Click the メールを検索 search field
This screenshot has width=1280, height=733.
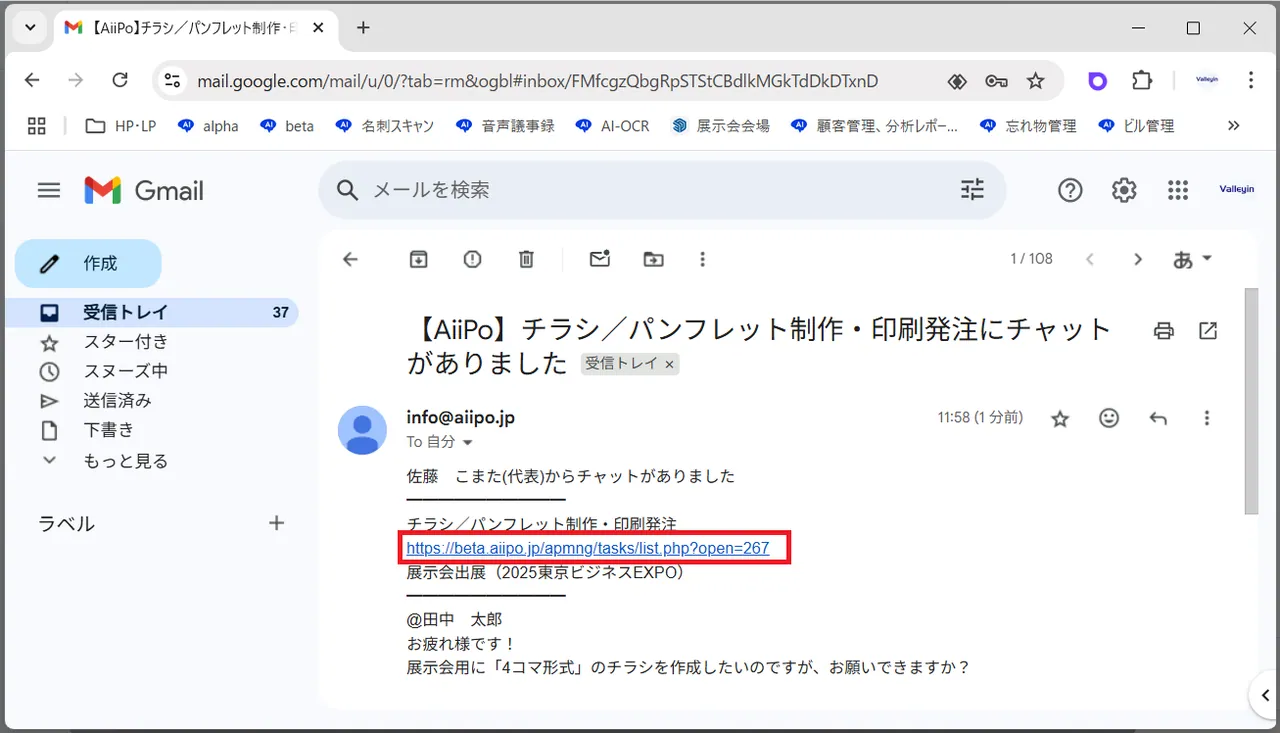(660, 190)
